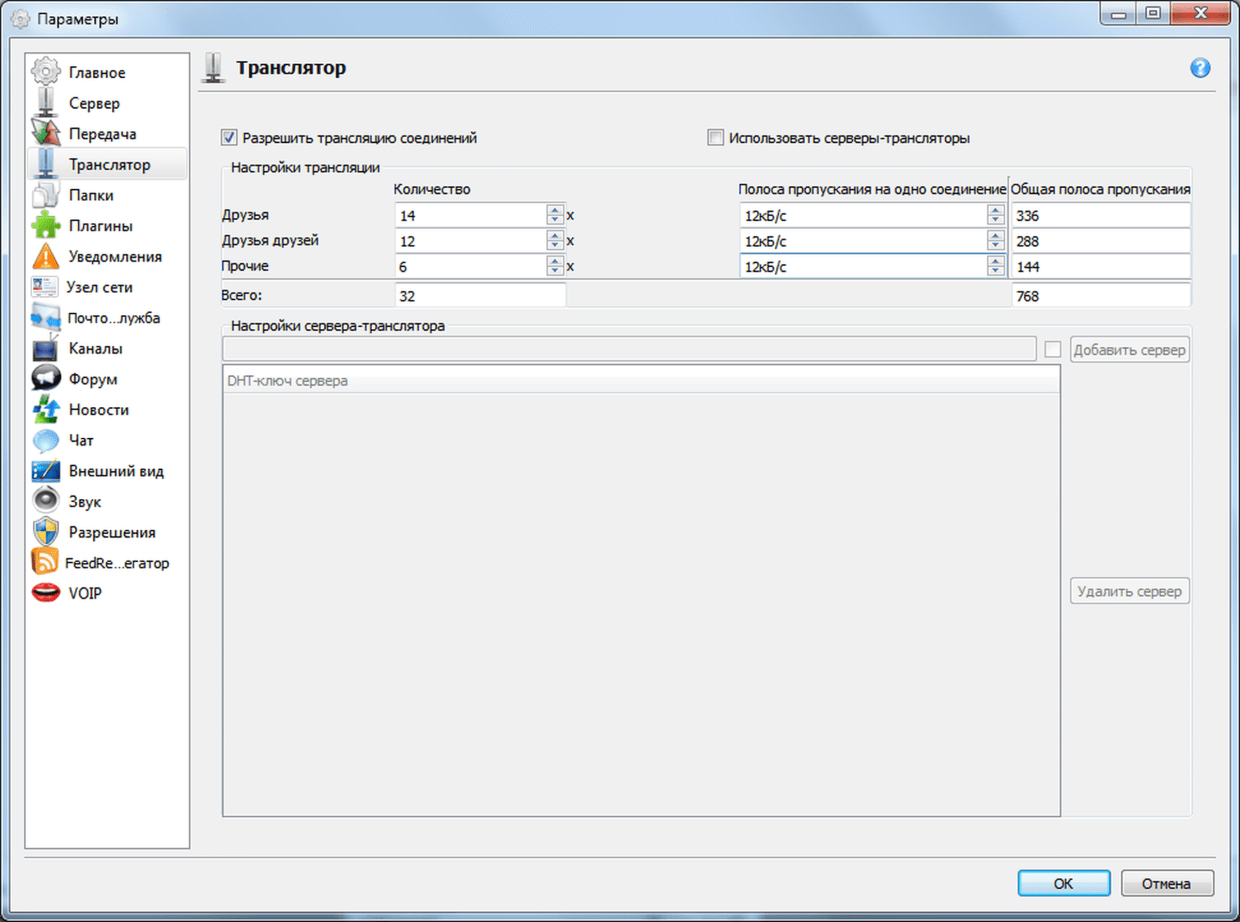The width and height of the screenshot is (1240, 922).
Task: Increase Друзья друзей bandwidth with up arrow
Action: 995,236
